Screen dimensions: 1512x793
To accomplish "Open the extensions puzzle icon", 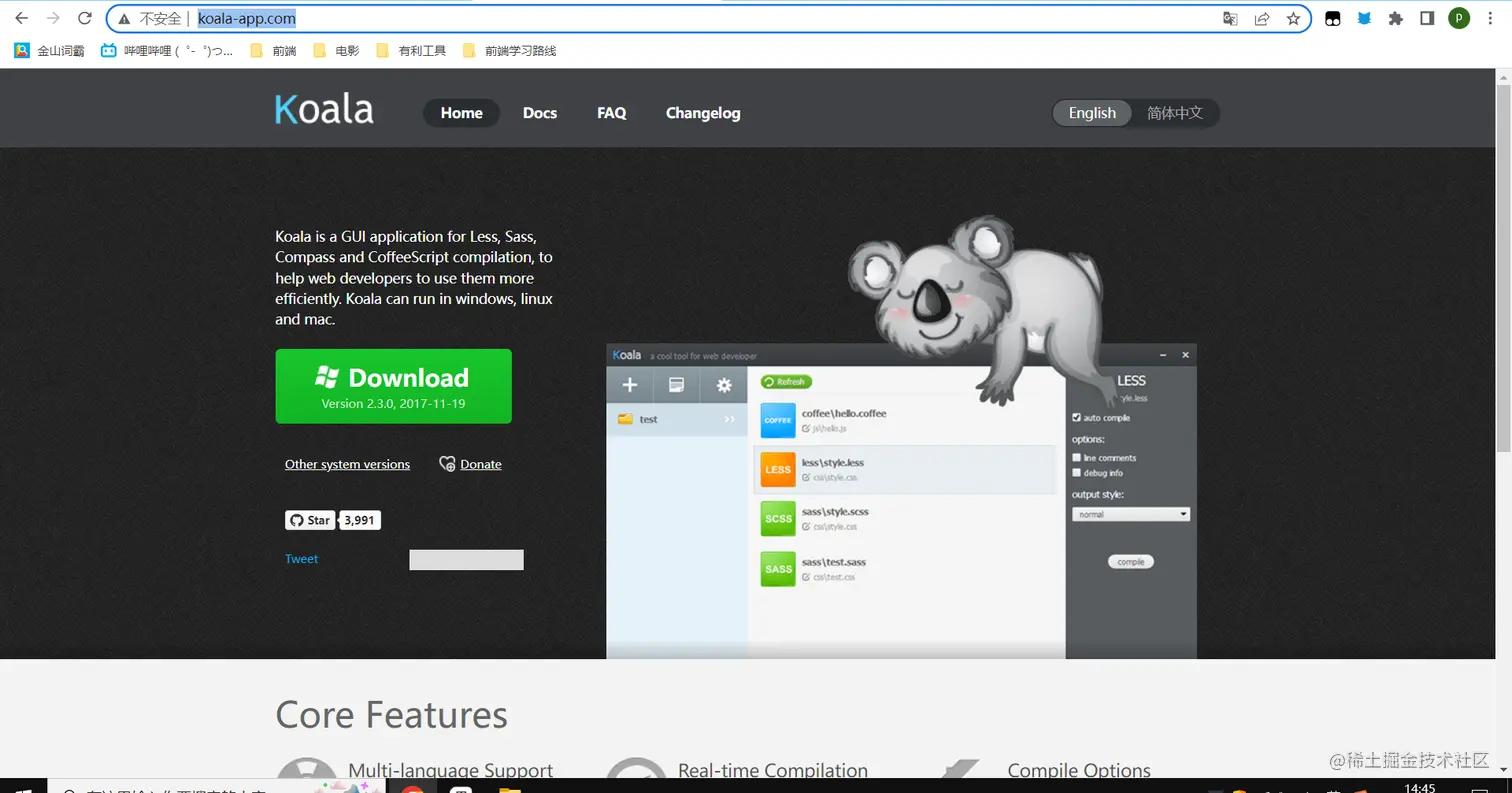I will (x=1396, y=18).
